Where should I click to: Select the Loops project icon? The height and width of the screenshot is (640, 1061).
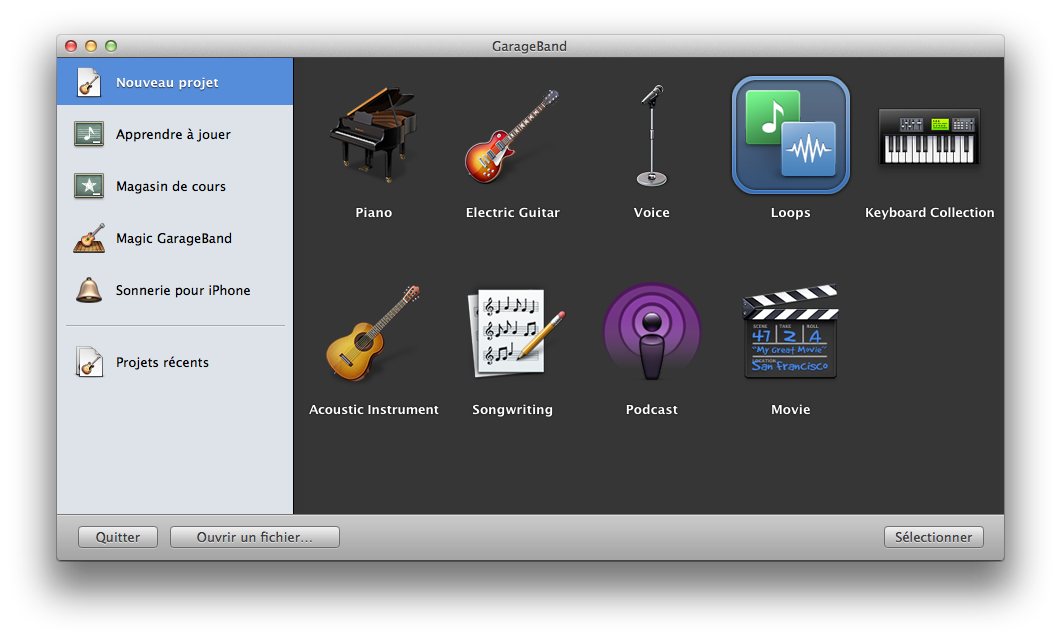tap(790, 136)
